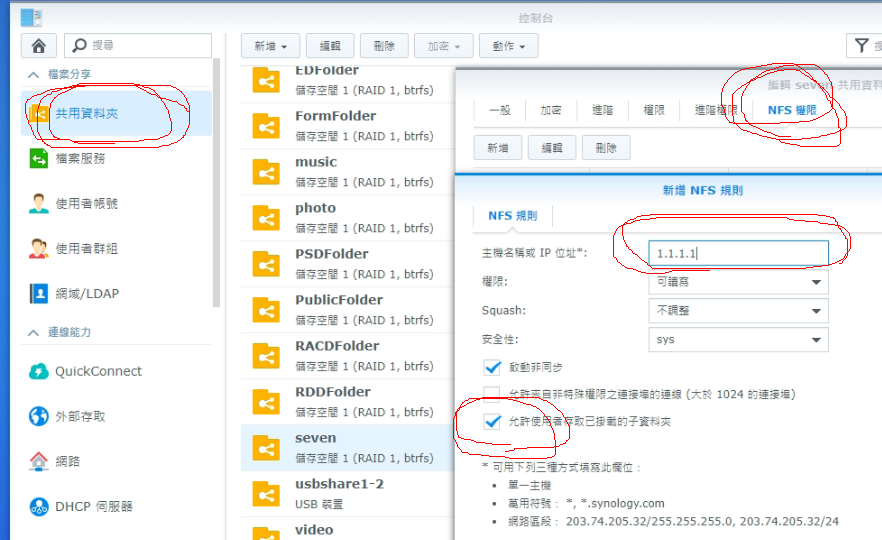Click the QuickConnect label in sidebar

click(x=98, y=371)
